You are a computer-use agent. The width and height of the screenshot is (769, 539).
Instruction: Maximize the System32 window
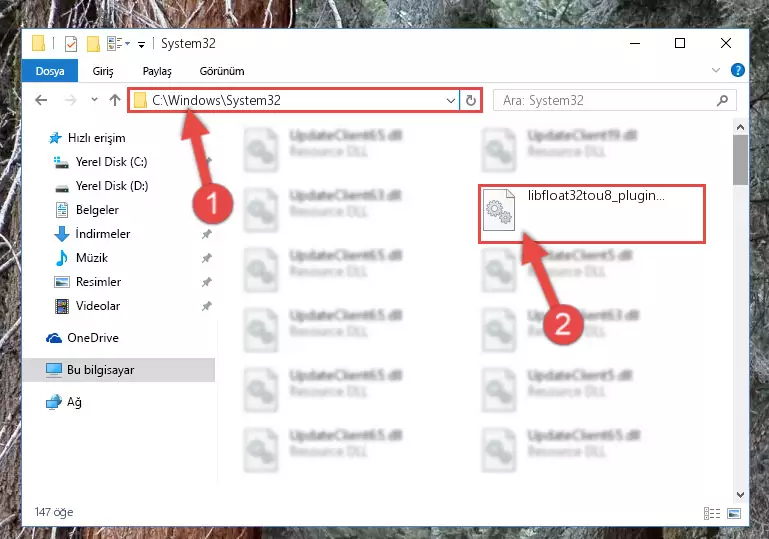tap(680, 43)
